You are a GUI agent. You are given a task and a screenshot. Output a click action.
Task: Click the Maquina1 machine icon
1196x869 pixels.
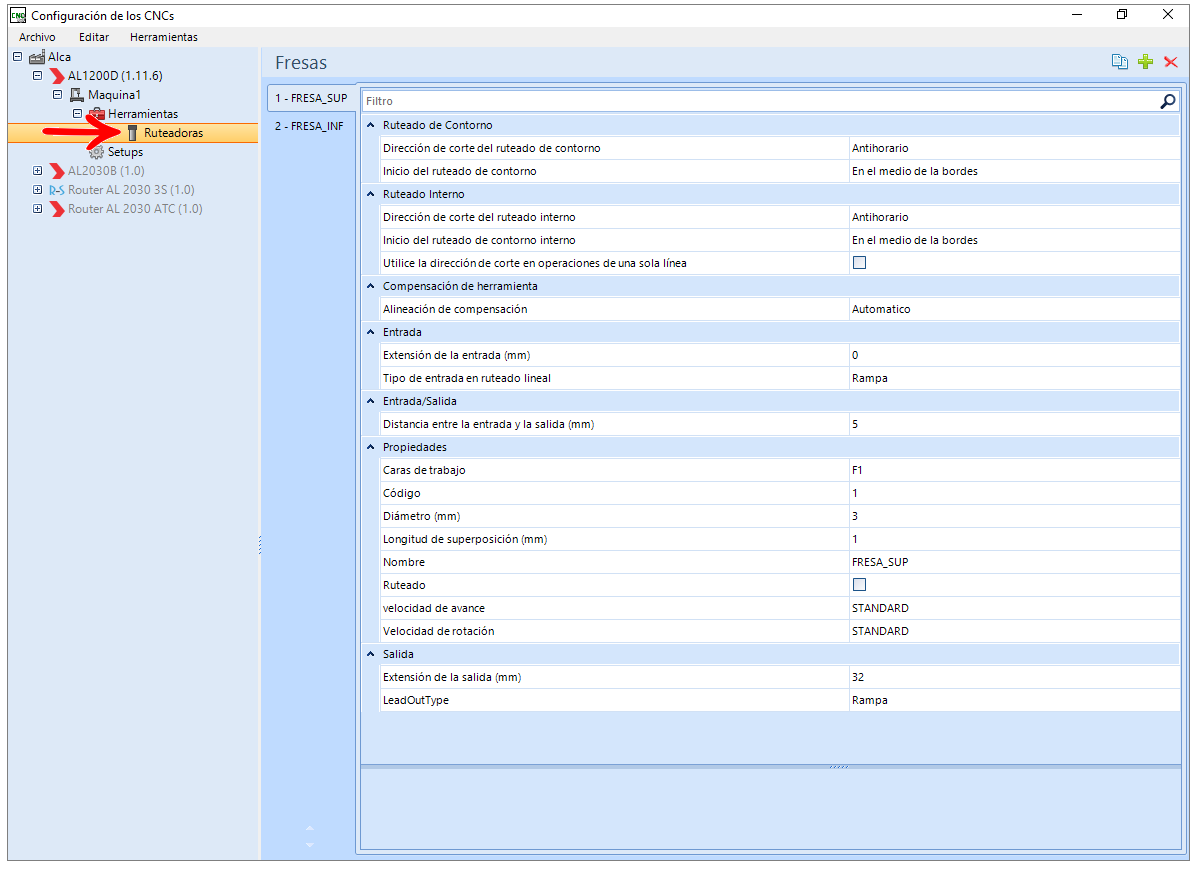tap(76, 95)
